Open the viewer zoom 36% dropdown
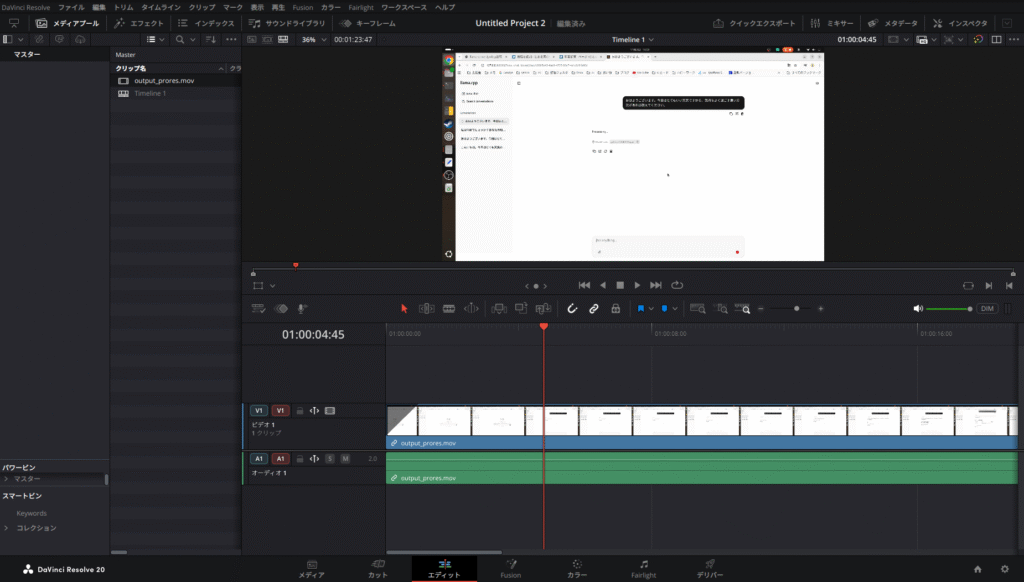1024x582 pixels. click(311, 40)
